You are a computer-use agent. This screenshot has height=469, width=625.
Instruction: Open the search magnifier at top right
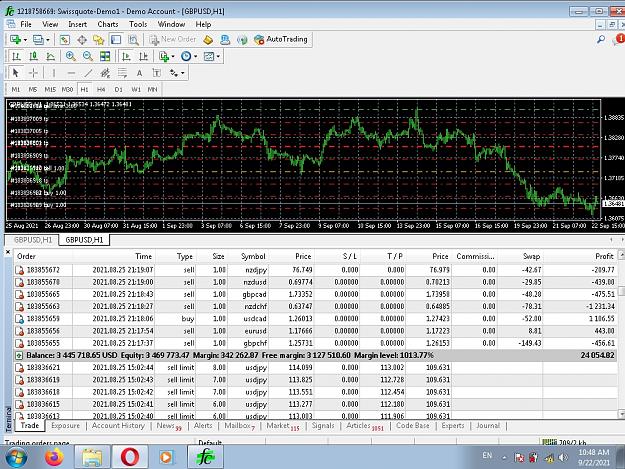(x=601, y=39)
